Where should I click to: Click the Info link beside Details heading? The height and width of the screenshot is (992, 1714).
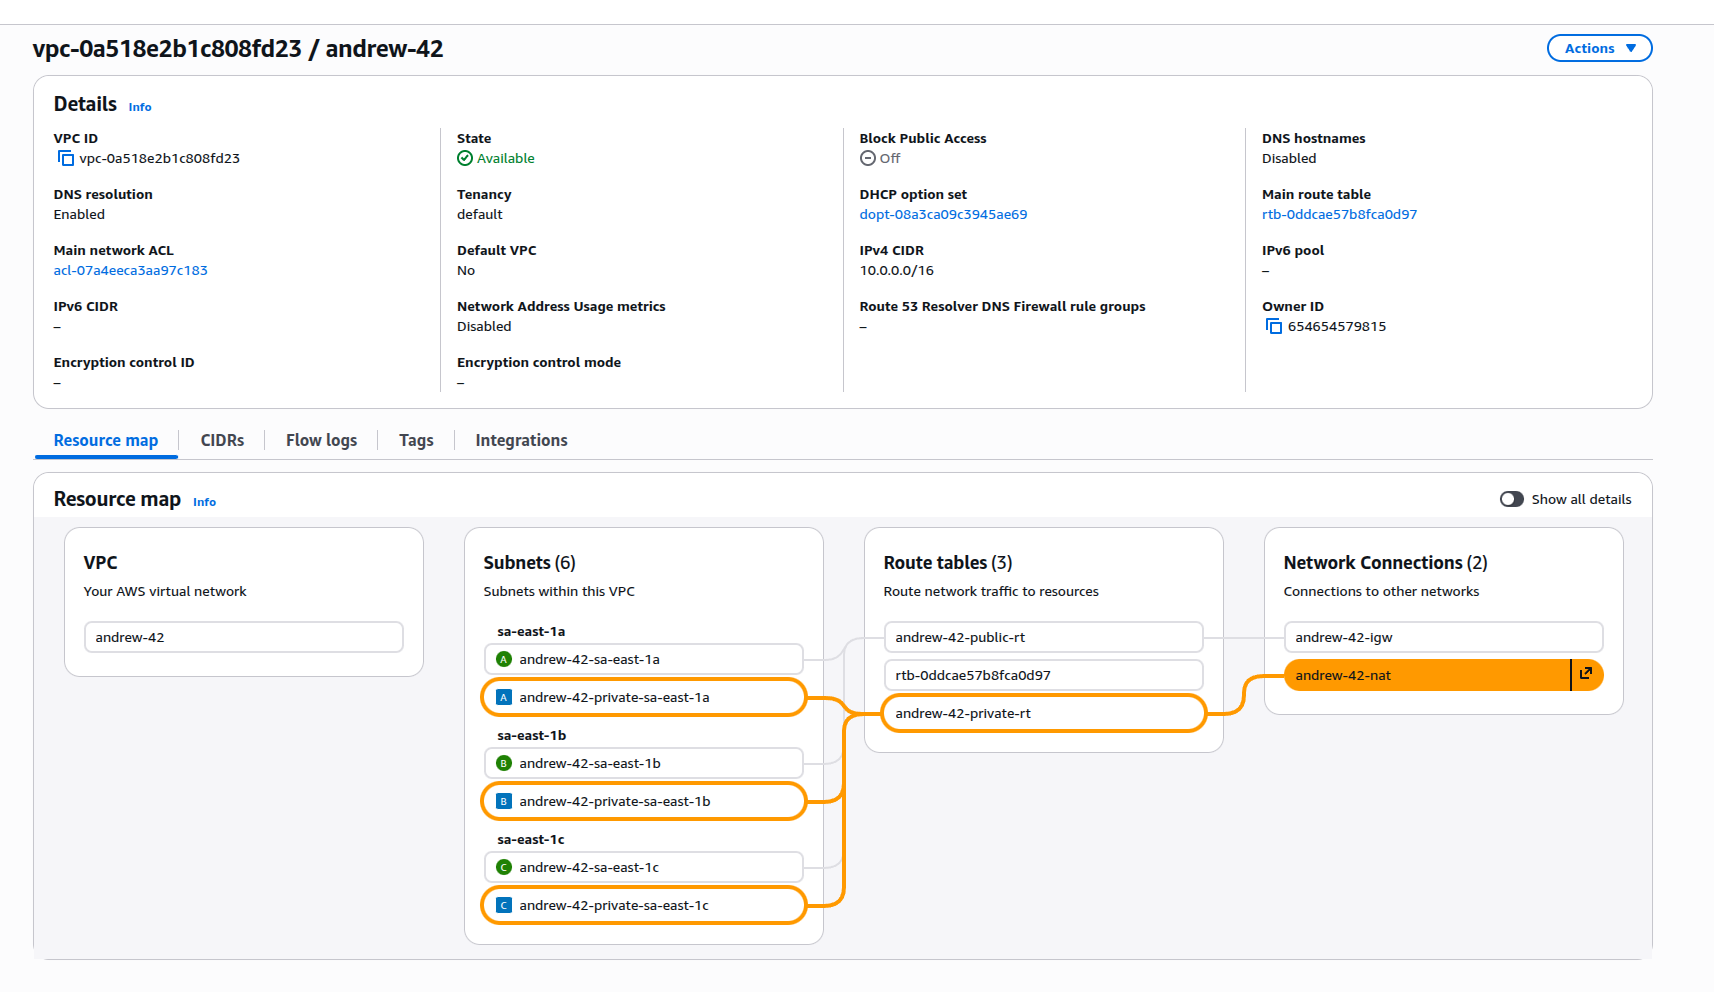(x=140, y=108)
